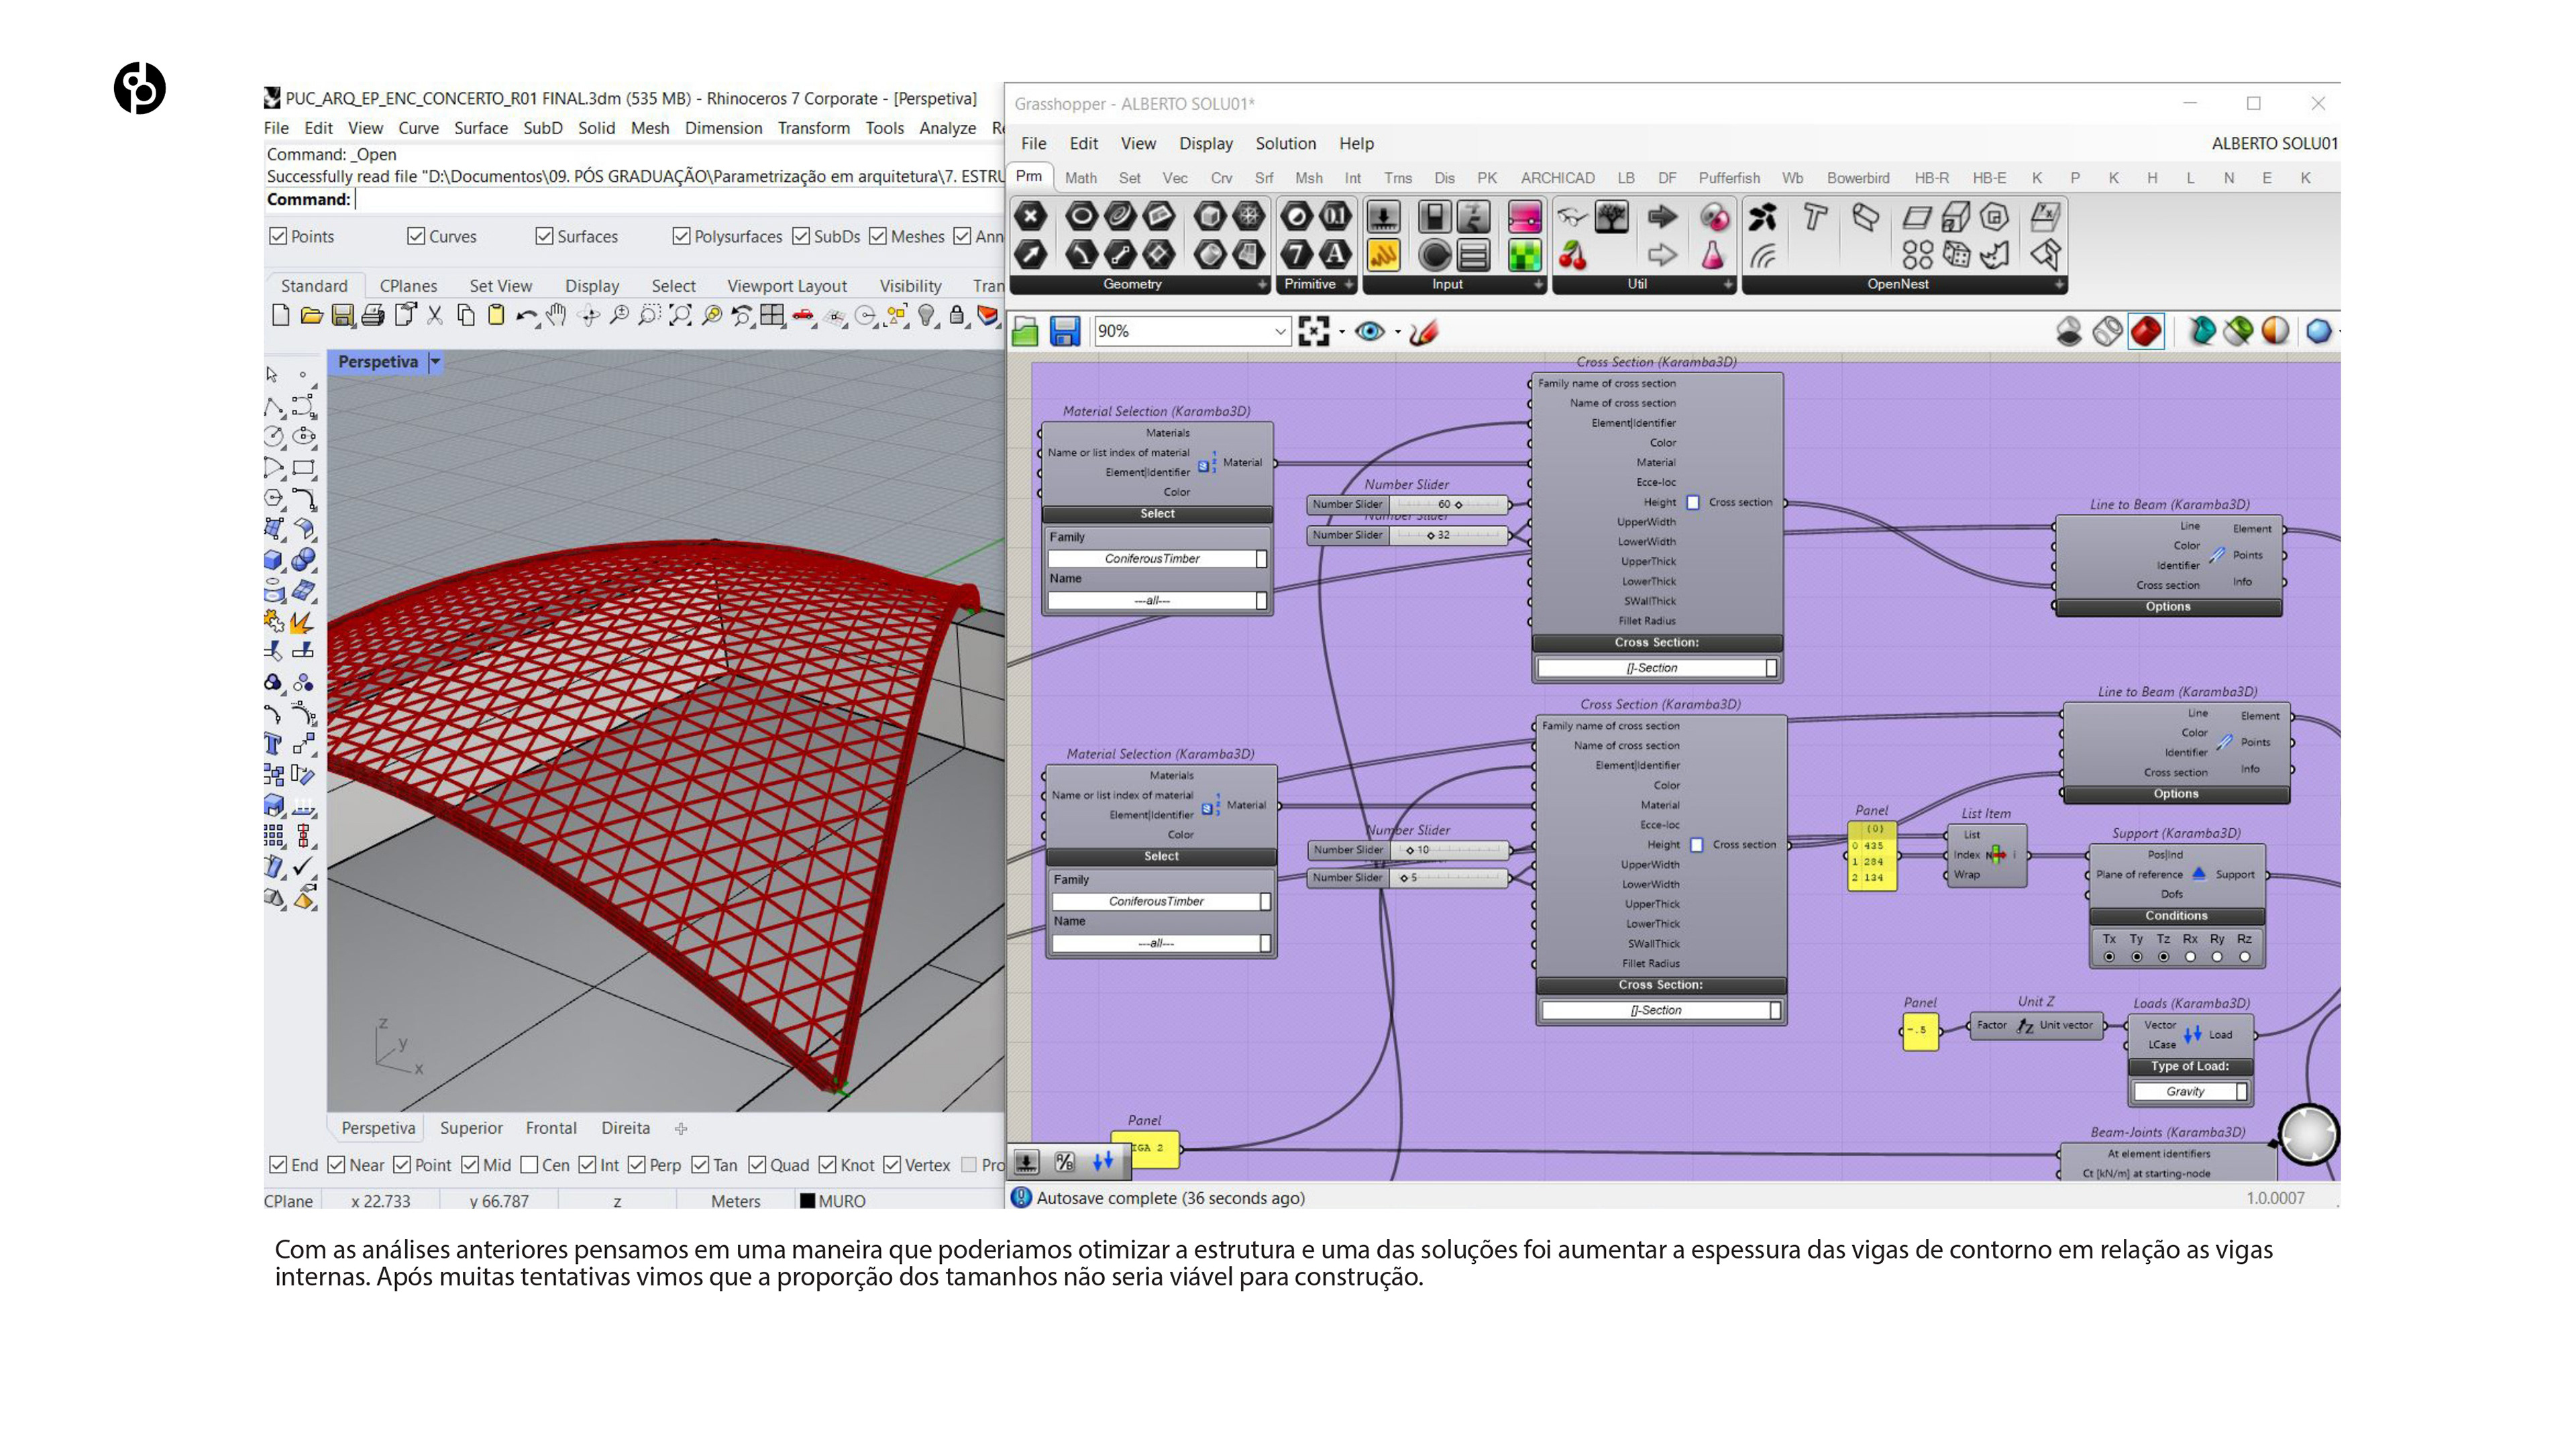Screen dimensions: 2576x1449
Task: Toggle the Tz support condition radio
Action: (x=2163, y=957)
